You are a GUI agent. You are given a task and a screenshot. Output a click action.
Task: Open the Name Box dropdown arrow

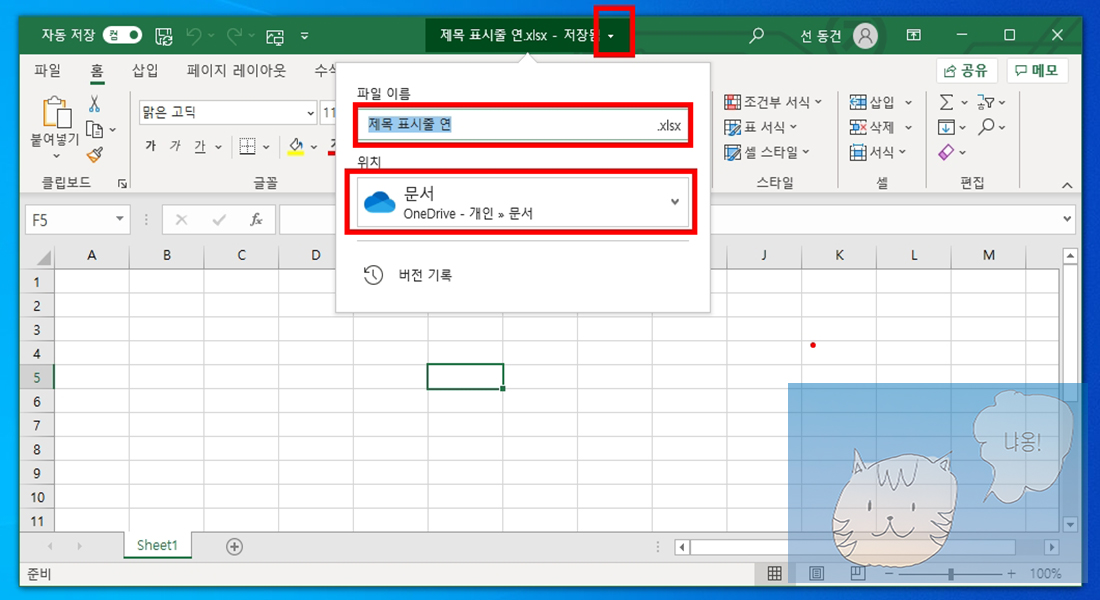point(120,220)
